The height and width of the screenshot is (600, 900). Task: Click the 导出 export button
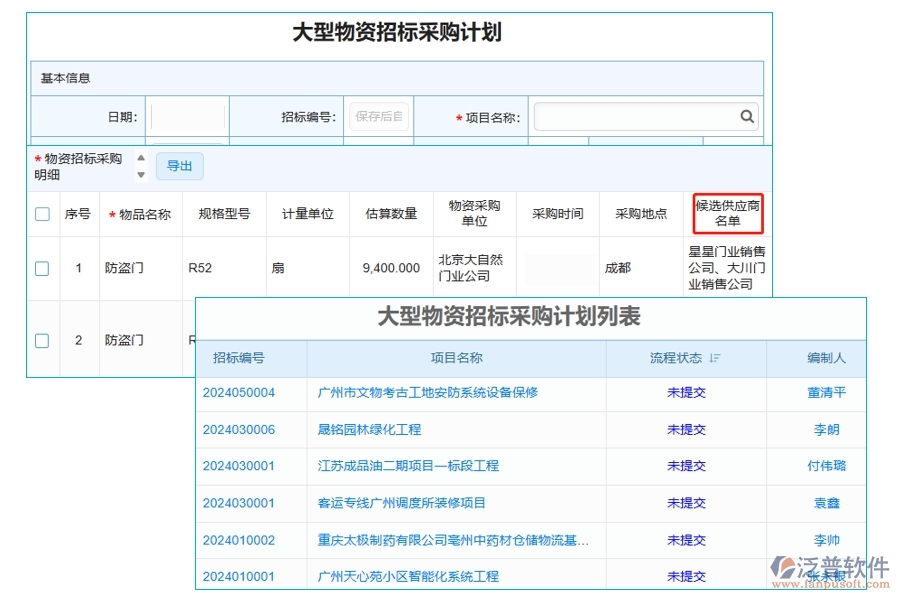[180, 166]
